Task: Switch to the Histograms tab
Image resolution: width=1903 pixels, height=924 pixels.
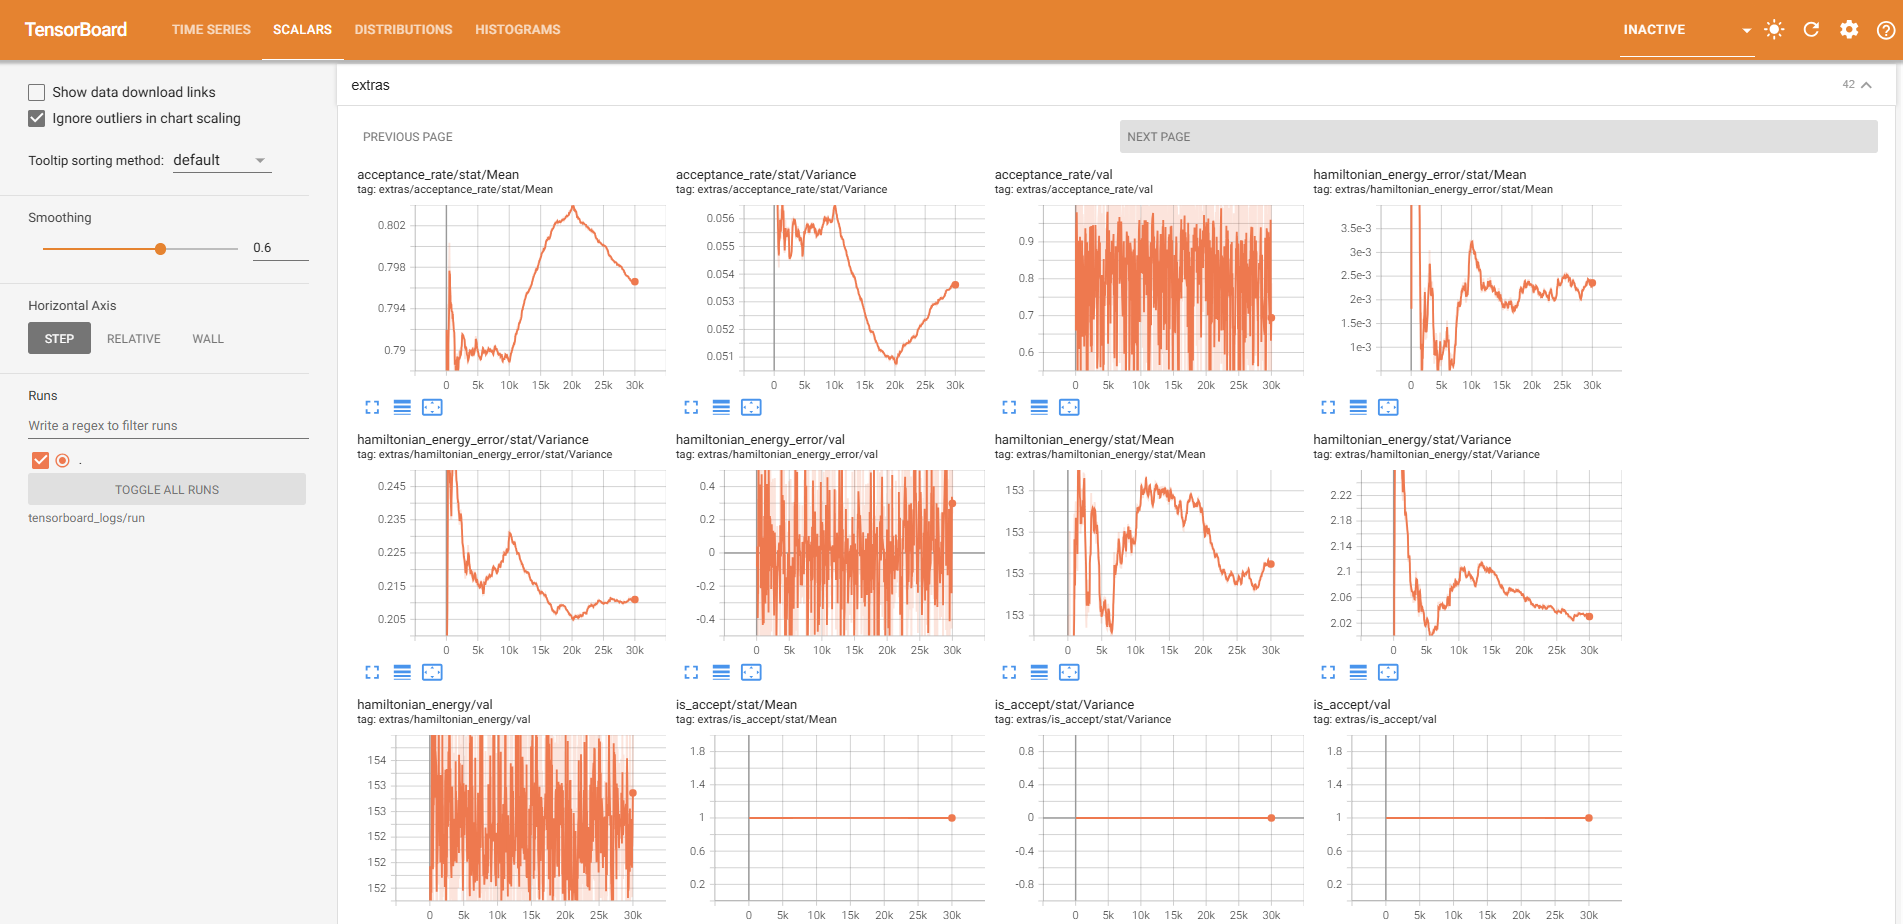Action: 517,30
